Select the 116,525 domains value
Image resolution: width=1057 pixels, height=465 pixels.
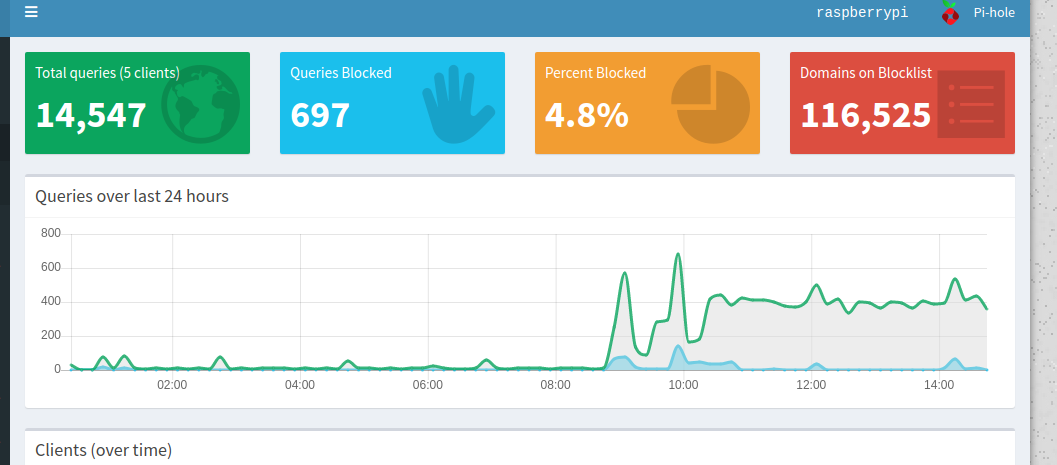(x=866, y=115)
